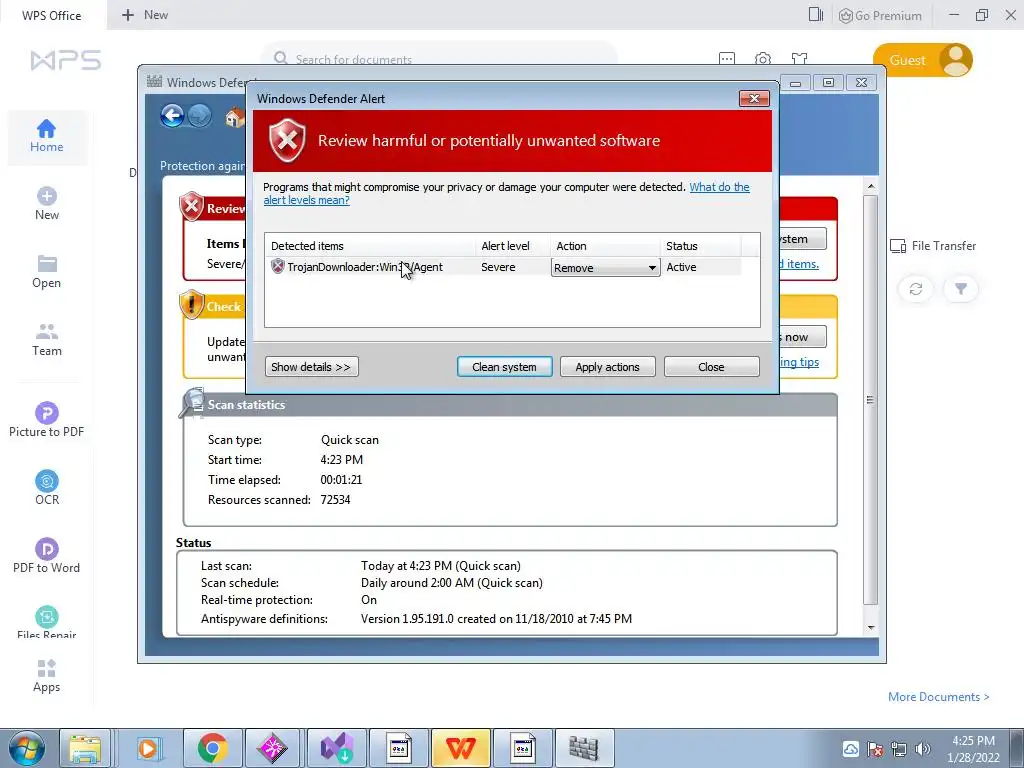Click the More Documents link
1024x768 pixels.
point(938,697)
